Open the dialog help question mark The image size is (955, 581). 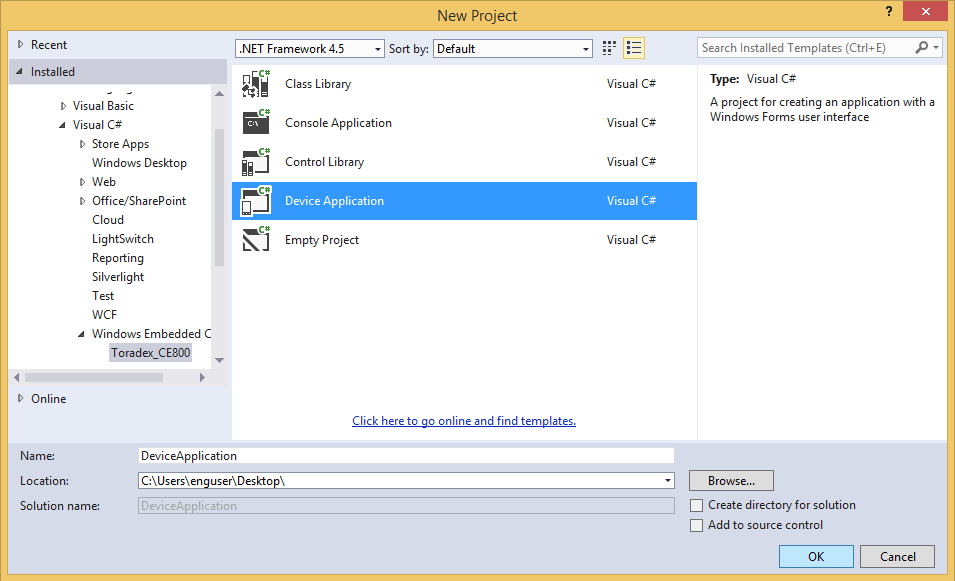[x=889, y=13]
